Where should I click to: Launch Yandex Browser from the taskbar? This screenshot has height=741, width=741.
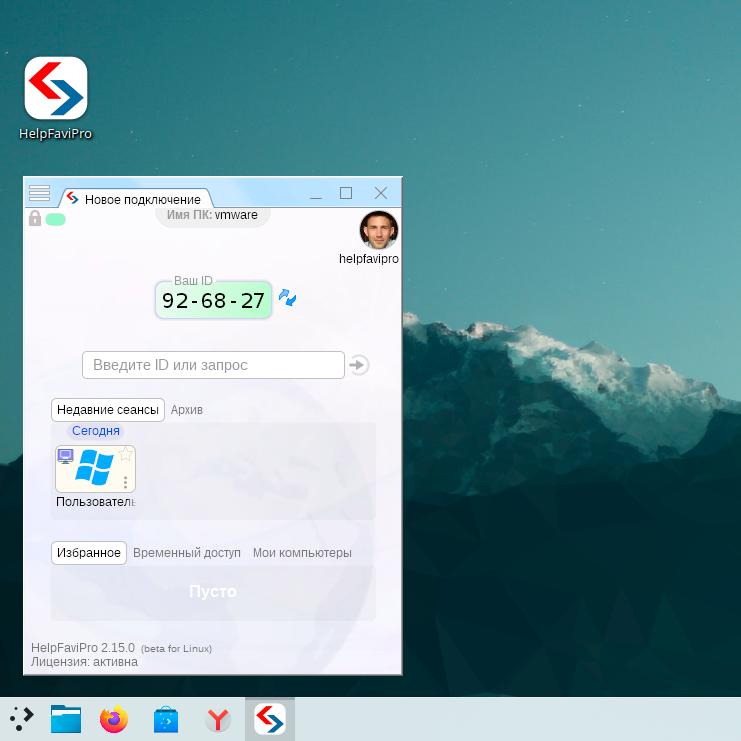217,719
